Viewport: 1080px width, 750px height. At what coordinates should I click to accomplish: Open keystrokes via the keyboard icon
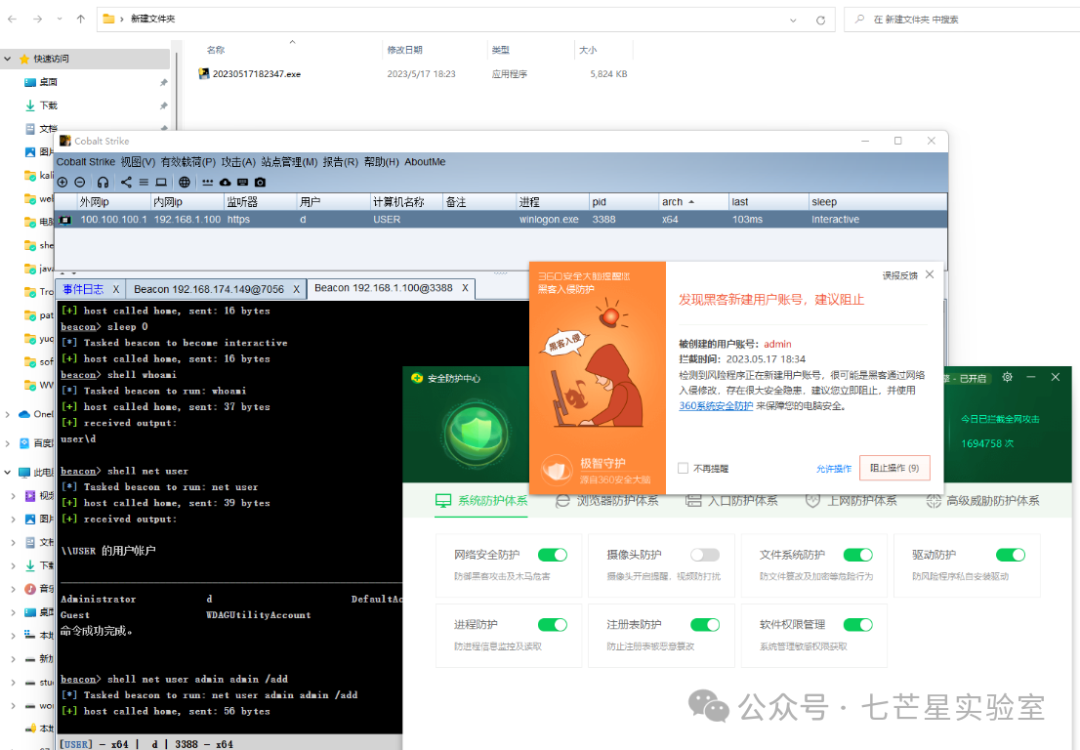click(x=242, y=182)
